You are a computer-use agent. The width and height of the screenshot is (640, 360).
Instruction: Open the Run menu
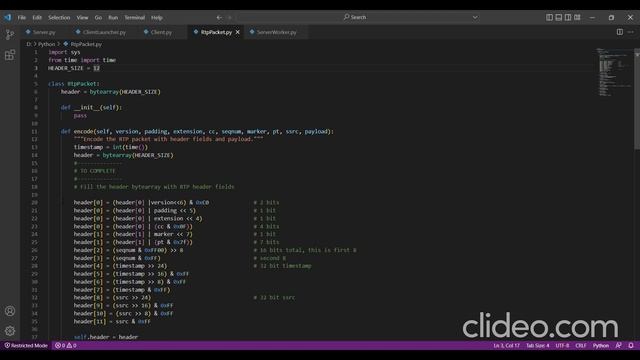(113, 18)
